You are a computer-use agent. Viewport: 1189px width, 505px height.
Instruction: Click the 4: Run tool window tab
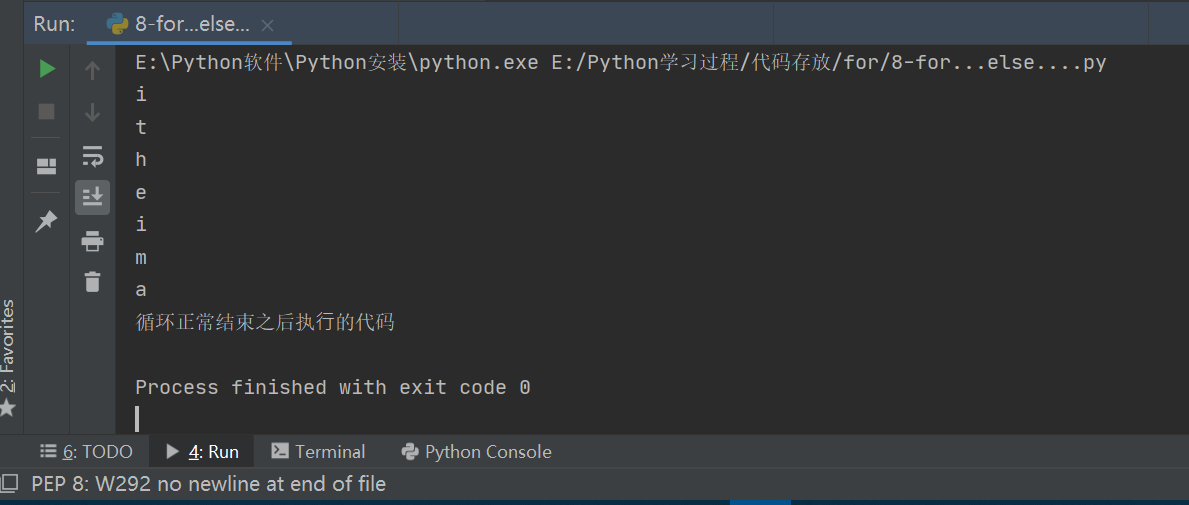[x=202, y=452]
